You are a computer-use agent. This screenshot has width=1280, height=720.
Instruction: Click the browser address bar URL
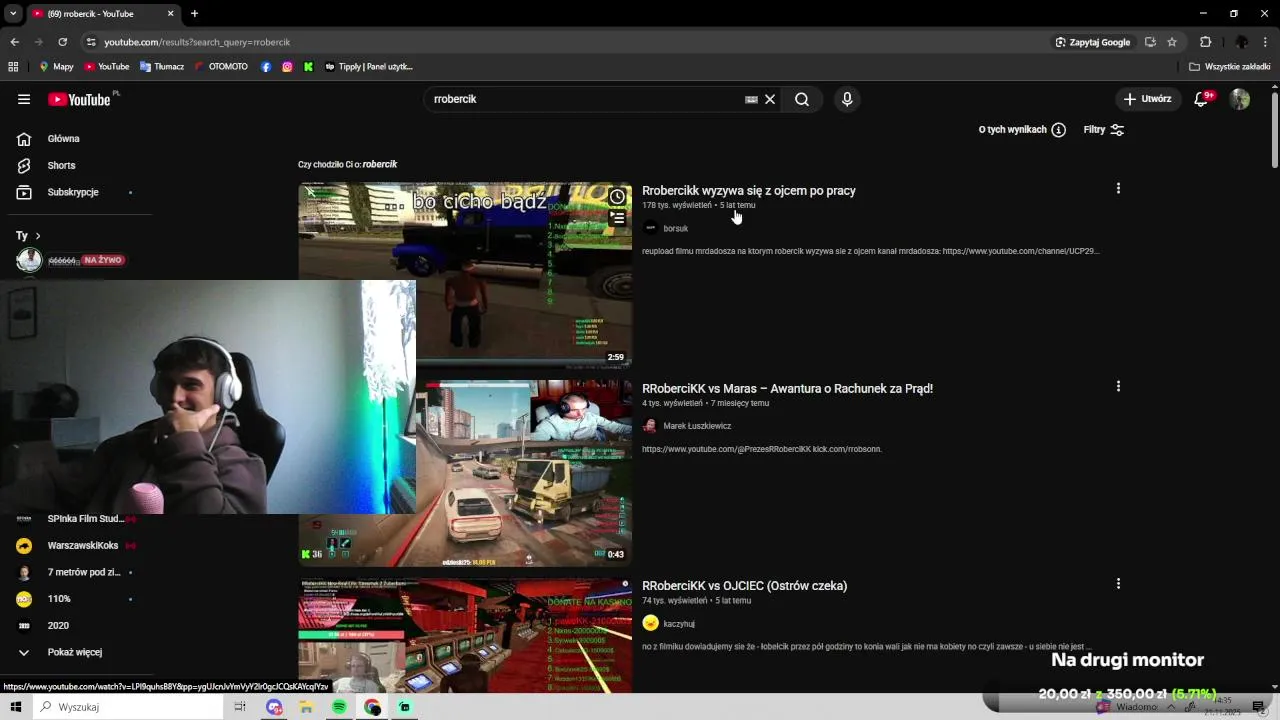[x=197, y=42]
